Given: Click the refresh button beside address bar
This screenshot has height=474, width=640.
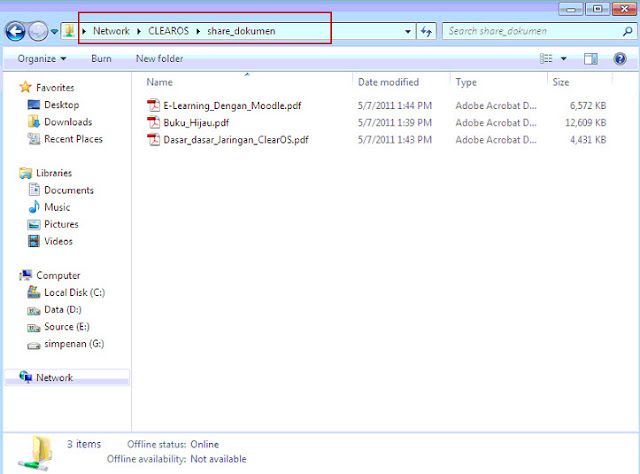Looking at the screenshot, I should click(x=427, y=31).
